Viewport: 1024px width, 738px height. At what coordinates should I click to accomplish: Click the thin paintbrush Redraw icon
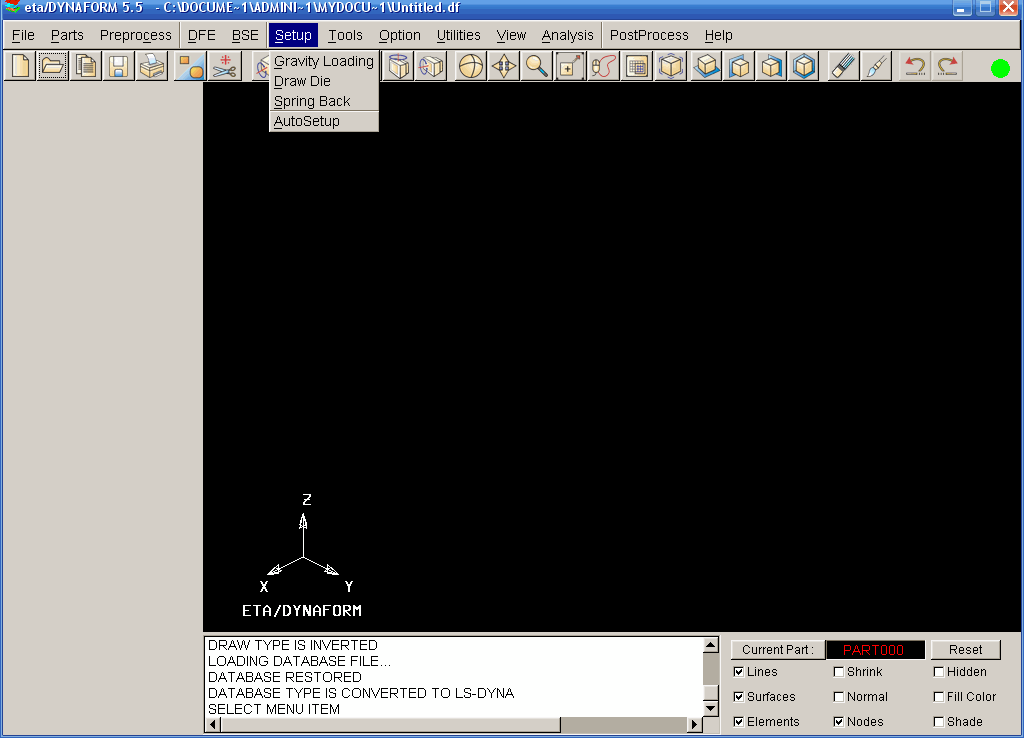tap(876, 66)
